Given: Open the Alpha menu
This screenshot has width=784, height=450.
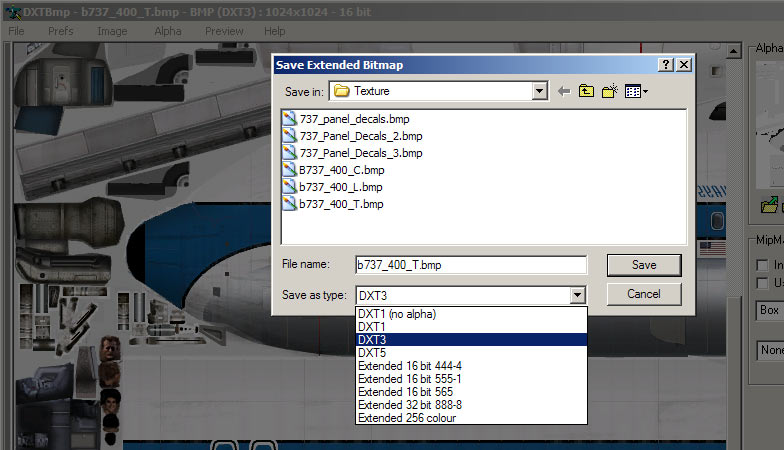Looking at the screenshot, I should pyautogui.click(x=168, y=31).
